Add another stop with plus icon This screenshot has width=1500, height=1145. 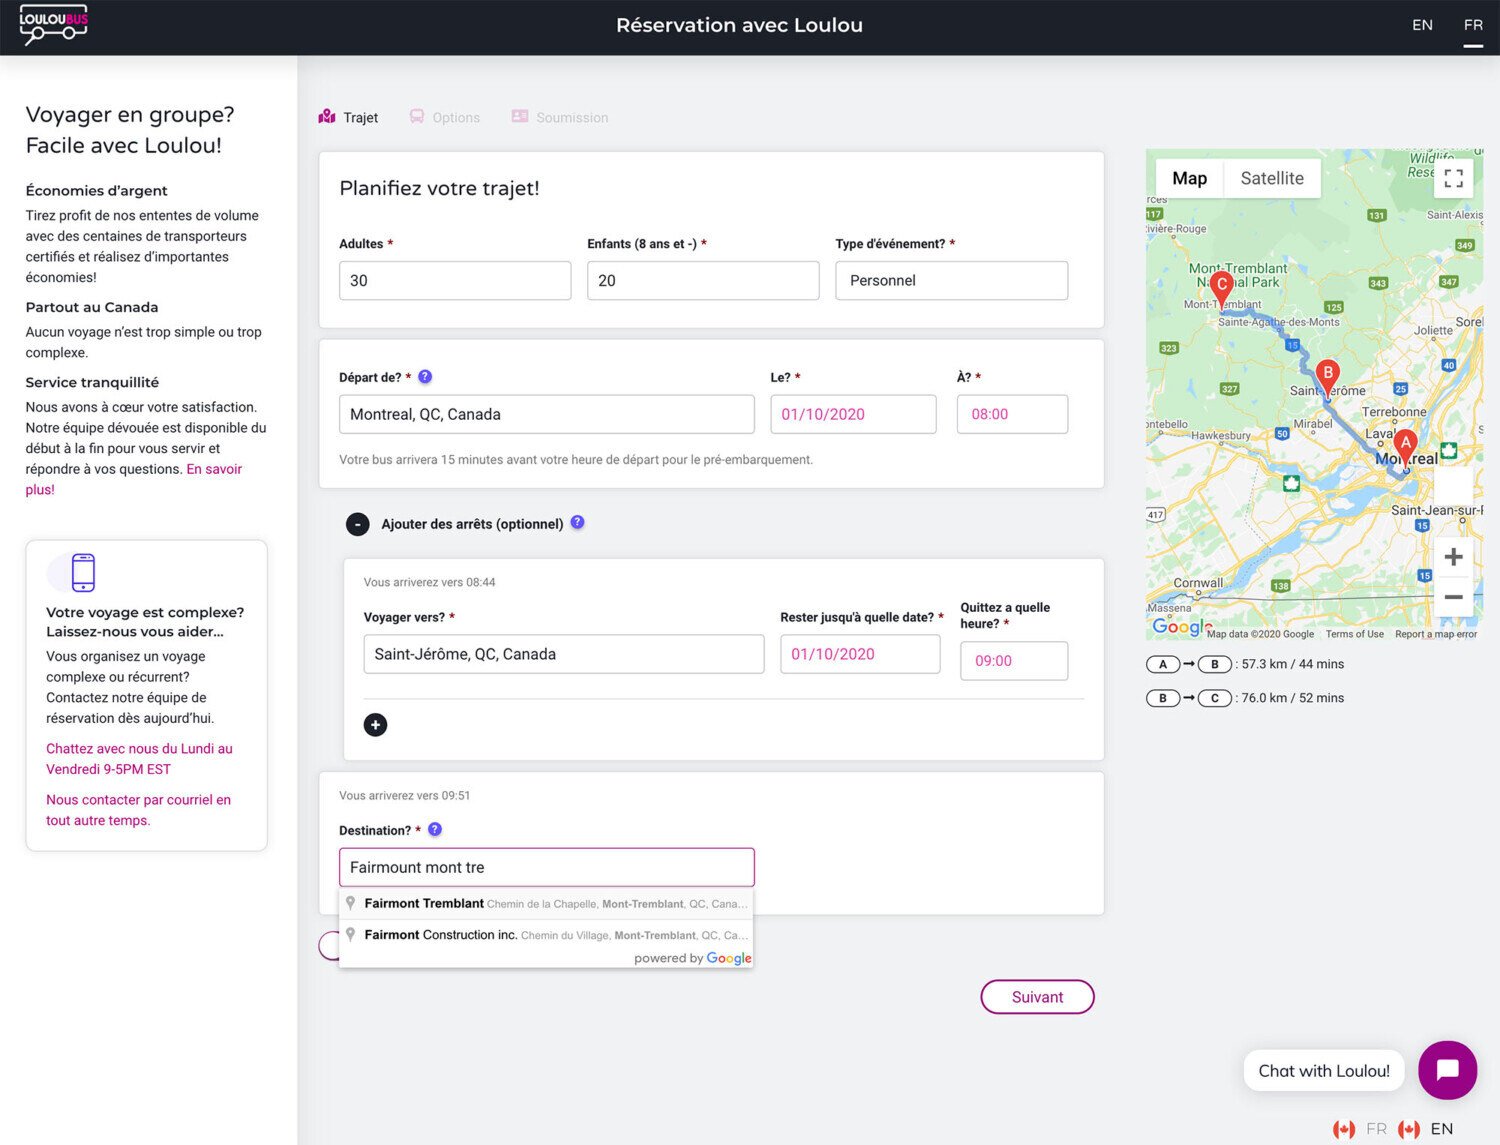[375, 725]
